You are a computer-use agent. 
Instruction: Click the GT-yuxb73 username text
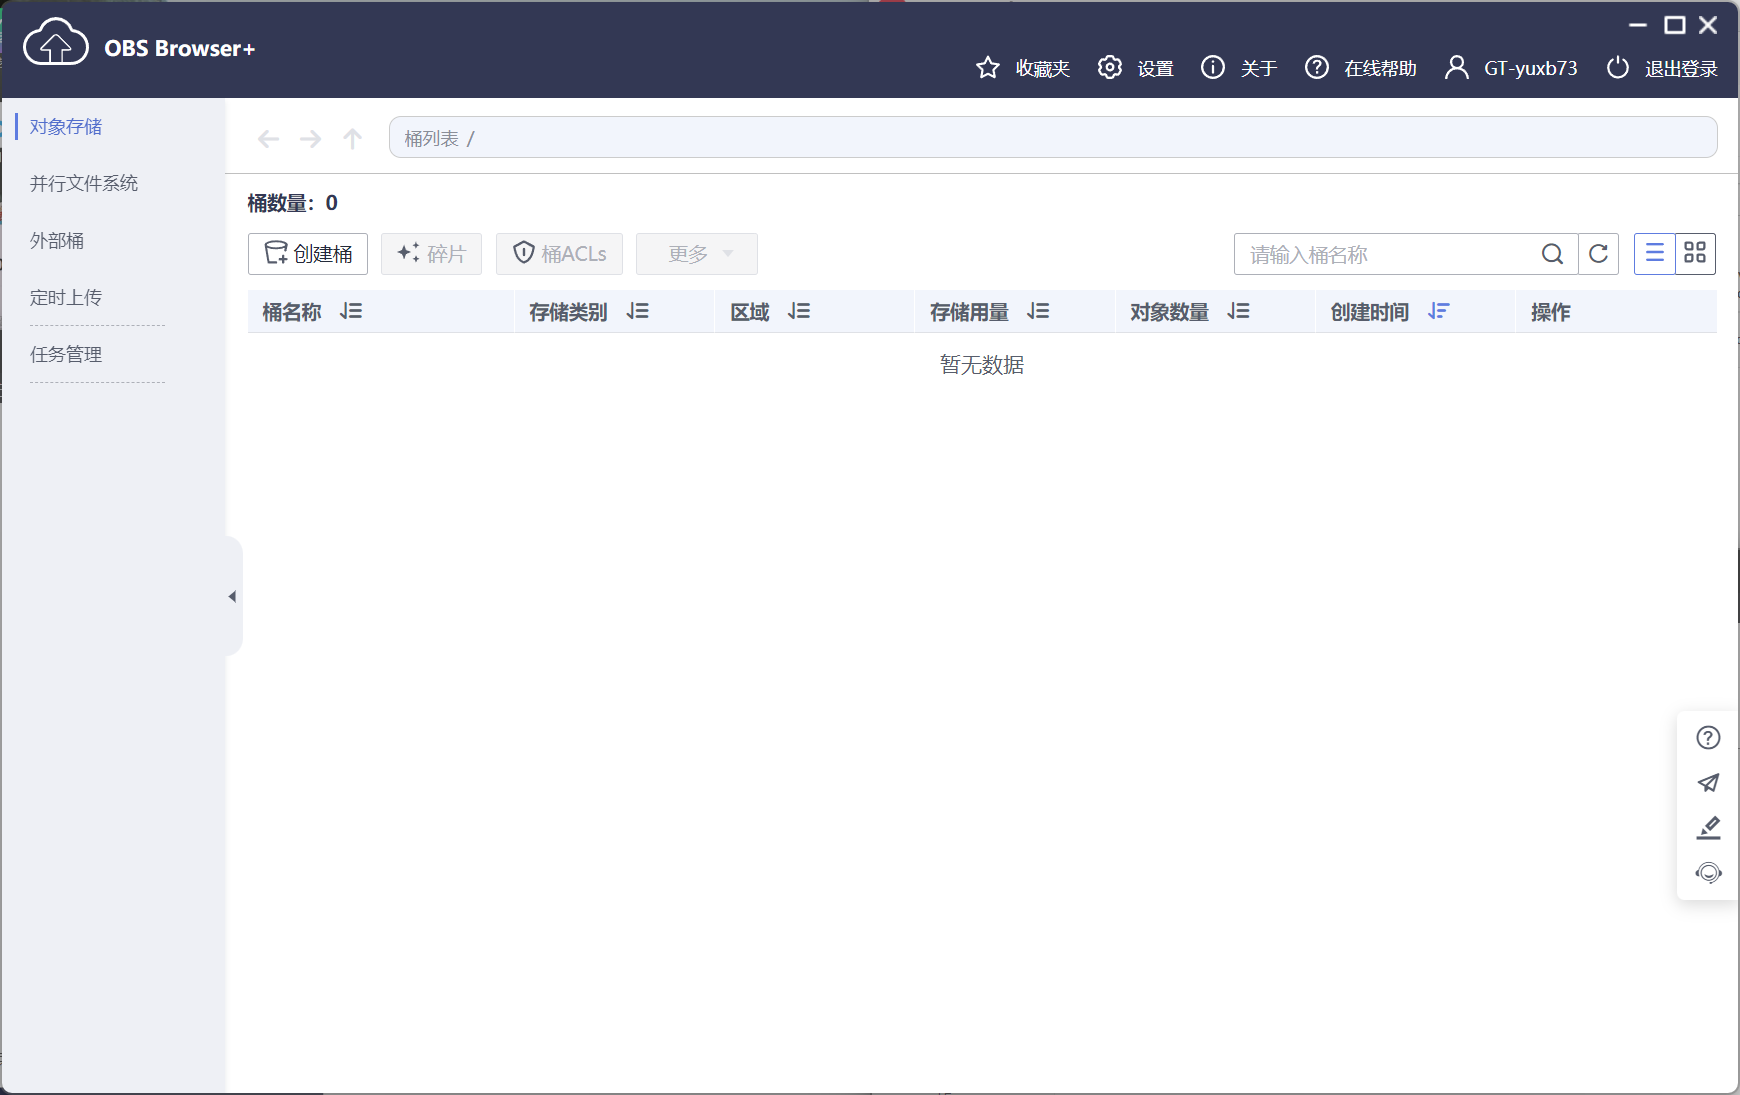[x=1531, y=68]
